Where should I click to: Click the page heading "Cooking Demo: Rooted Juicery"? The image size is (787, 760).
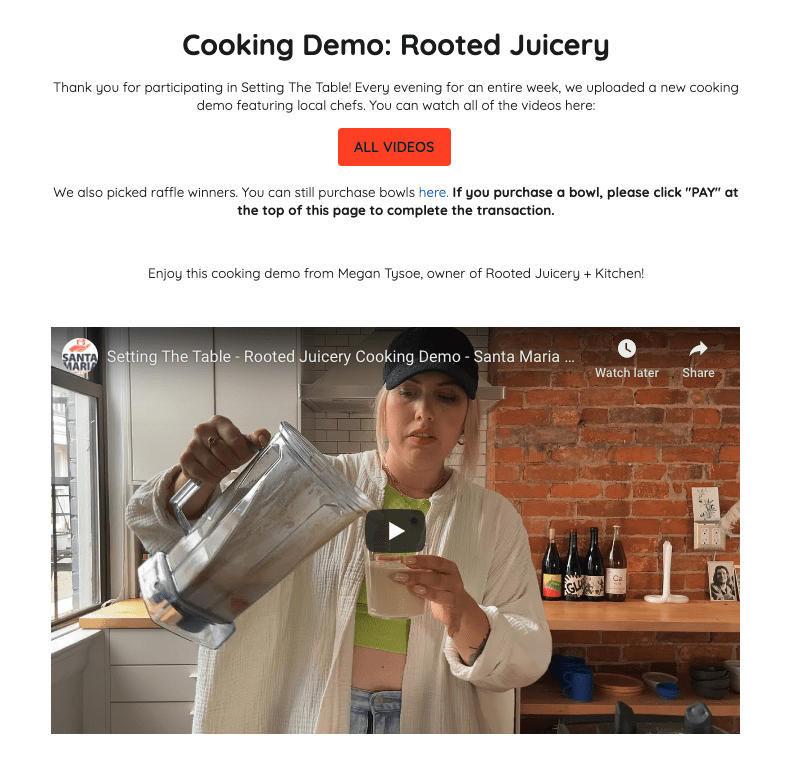point(396,46)
